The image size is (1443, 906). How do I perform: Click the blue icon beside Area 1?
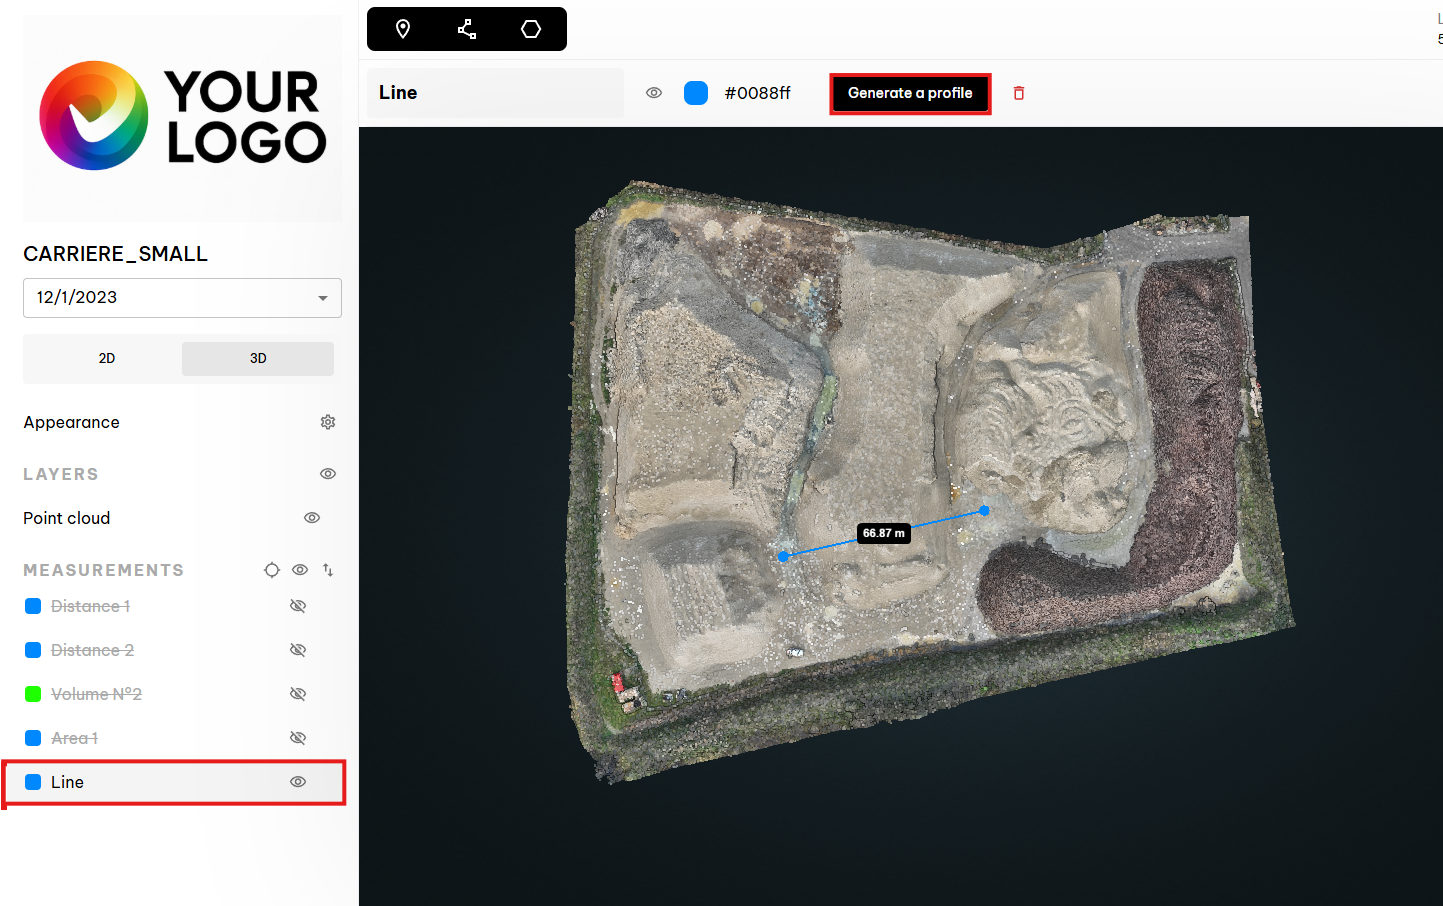[x=33, y=738]
